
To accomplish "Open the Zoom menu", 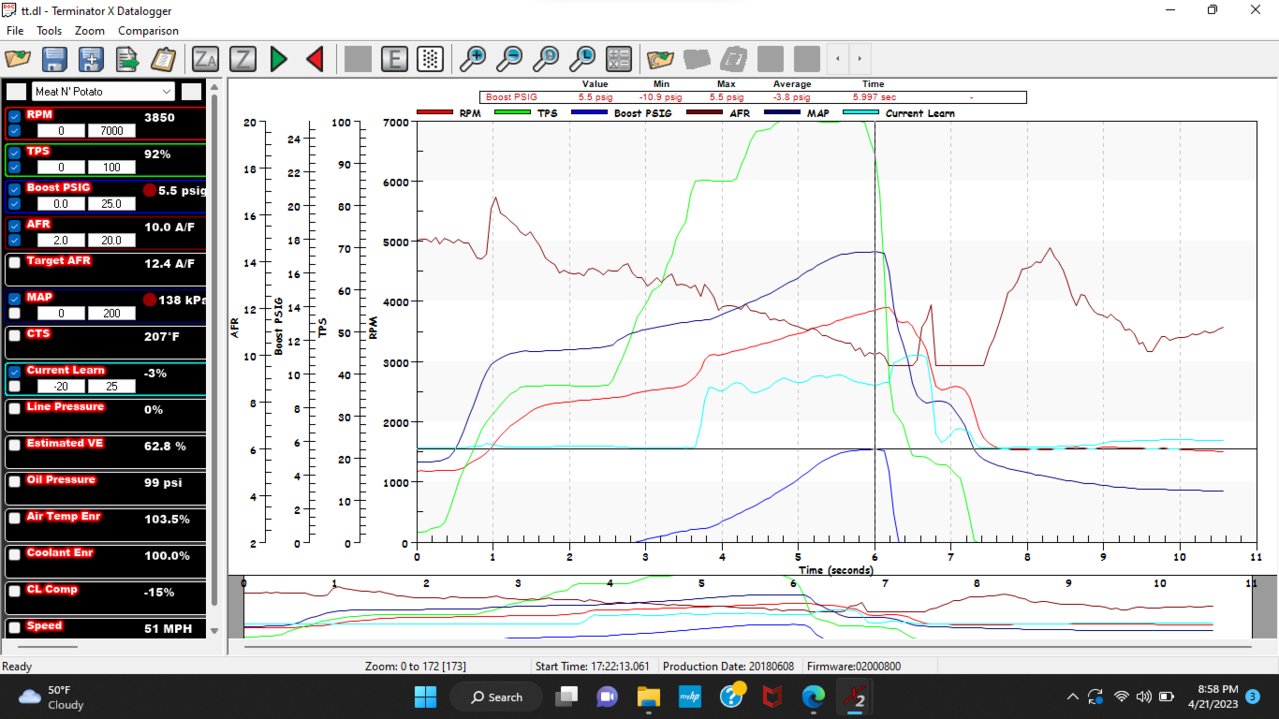I will point(90,31).
